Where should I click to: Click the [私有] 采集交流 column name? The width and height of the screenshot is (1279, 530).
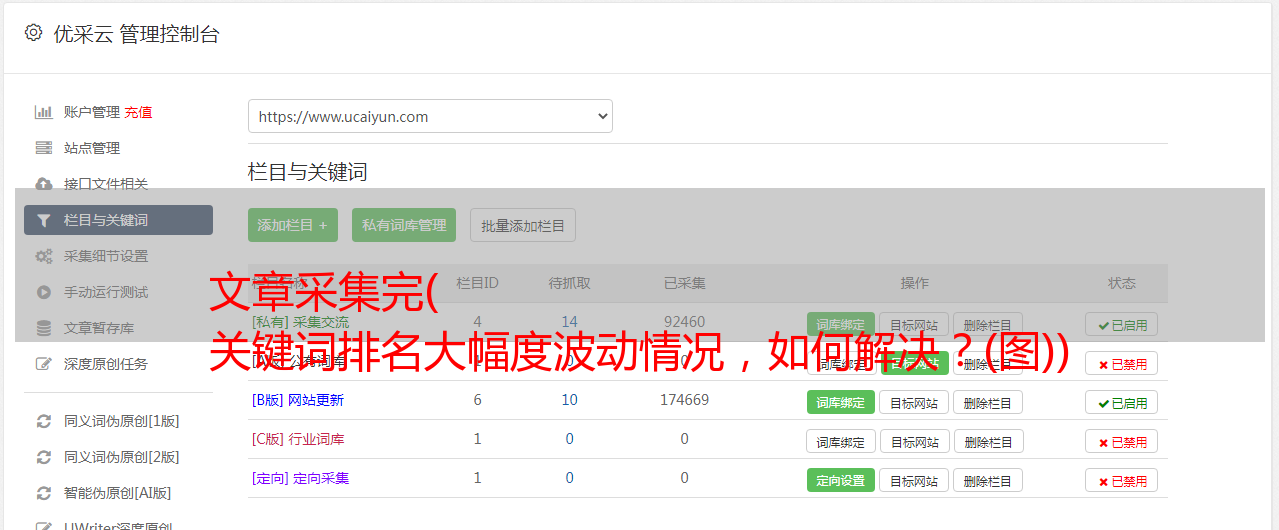pos(301,322)
